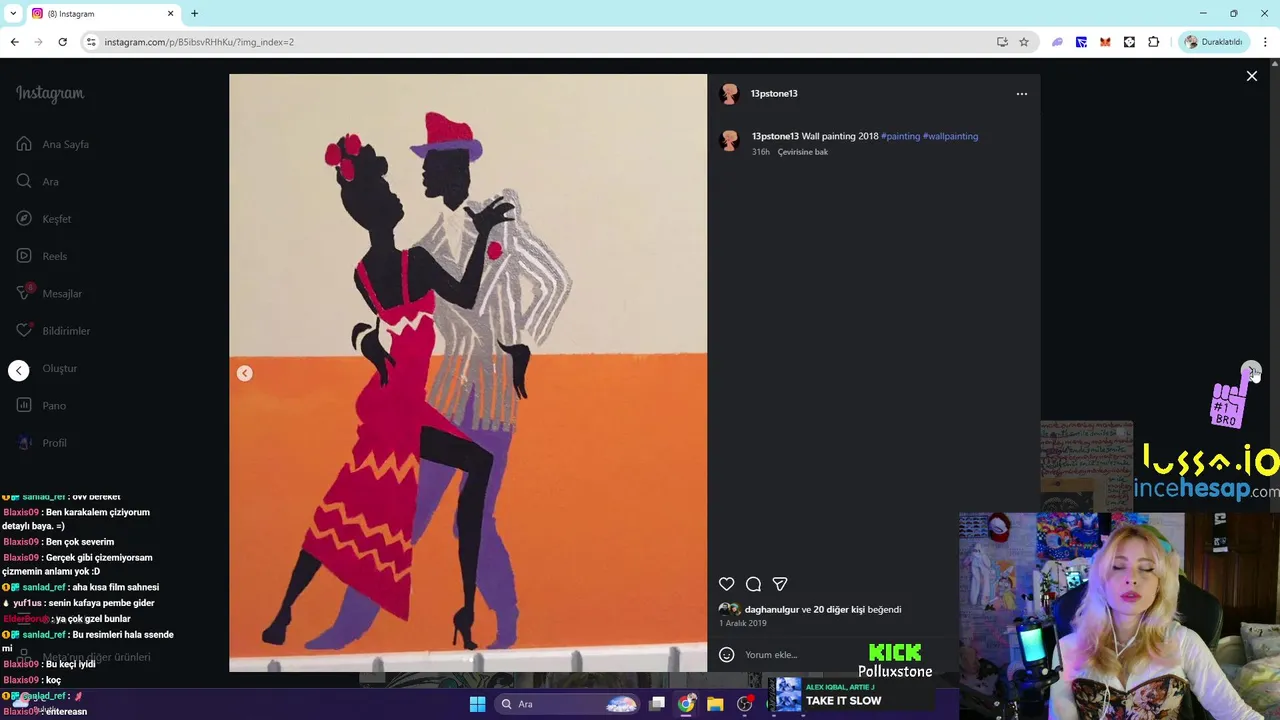
Task: View site information icon in address bar
Action: tap(91, 42)
